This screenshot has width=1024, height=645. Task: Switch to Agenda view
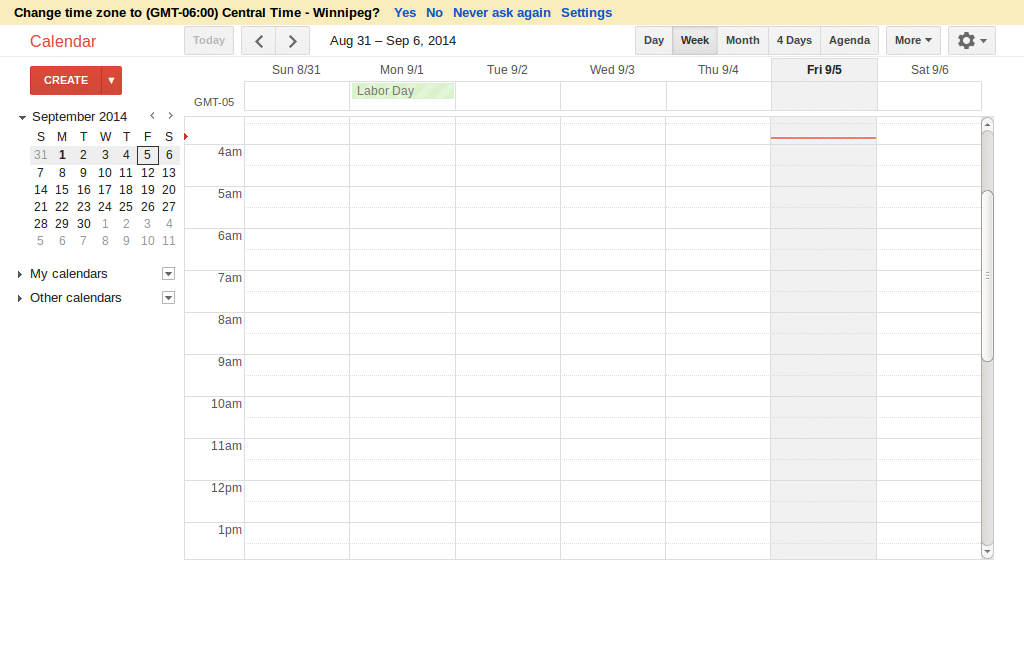(849, 40)
